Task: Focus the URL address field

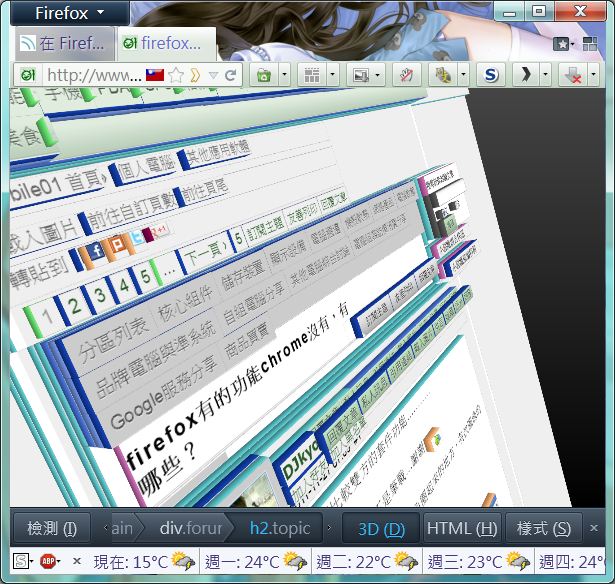Action: (x=94, y=75)
